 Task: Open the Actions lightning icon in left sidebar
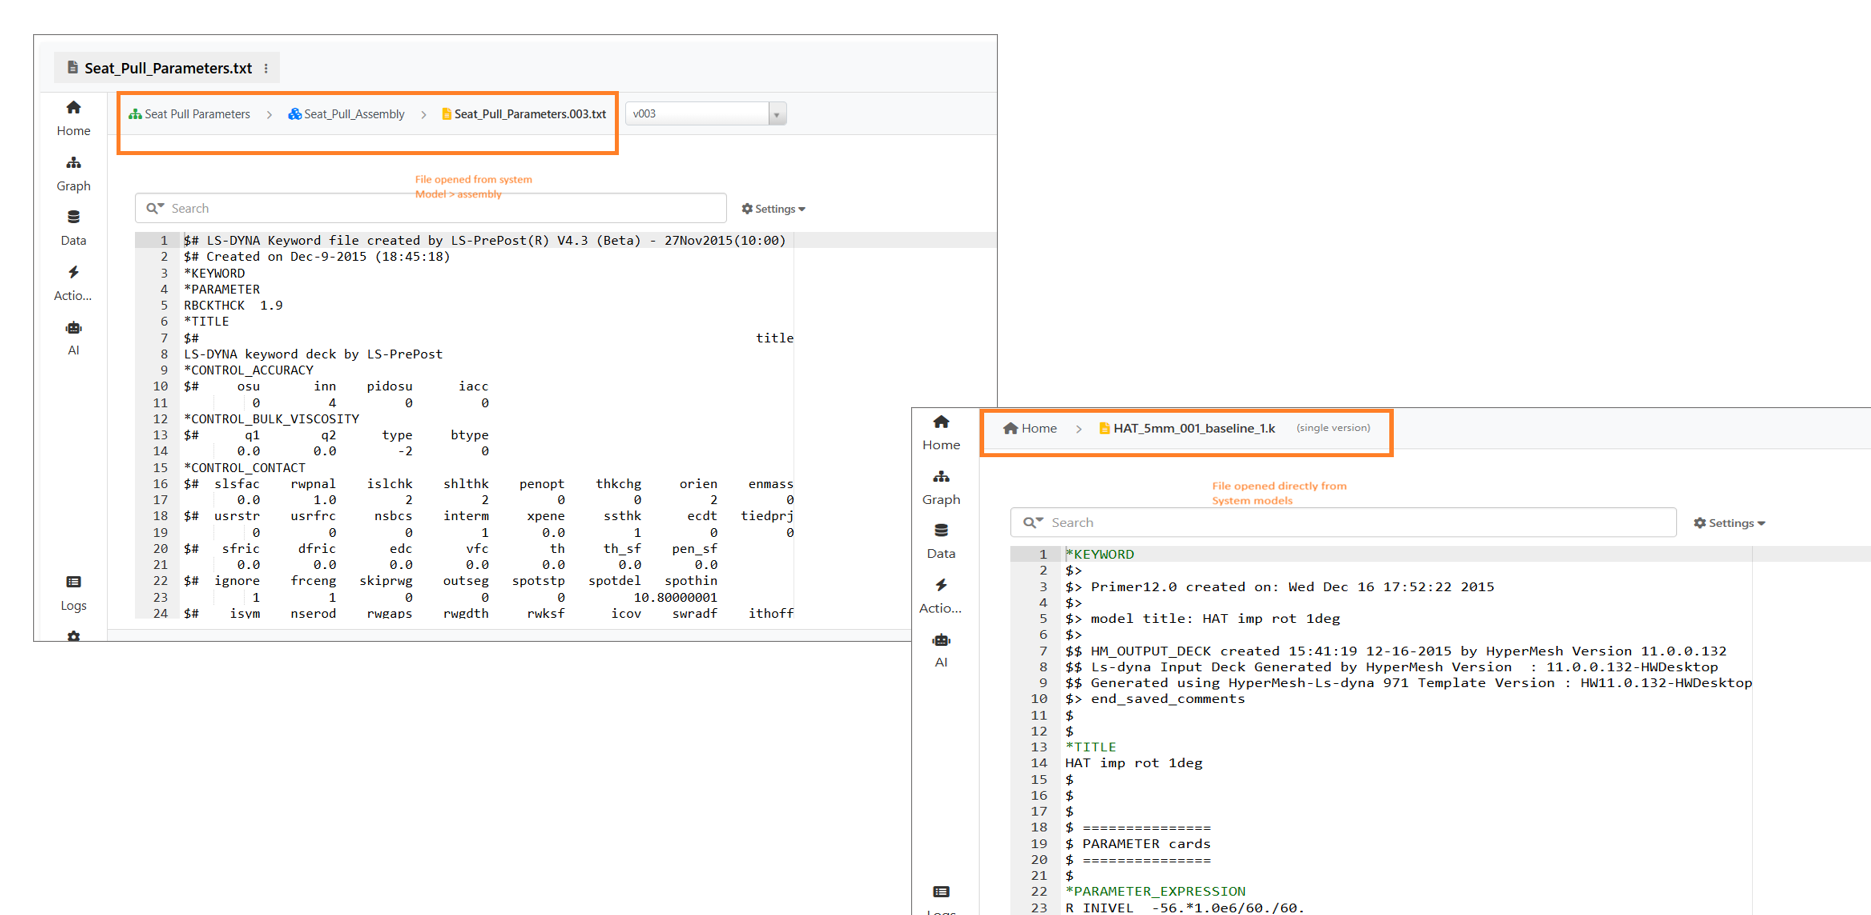tap(73, 282)
